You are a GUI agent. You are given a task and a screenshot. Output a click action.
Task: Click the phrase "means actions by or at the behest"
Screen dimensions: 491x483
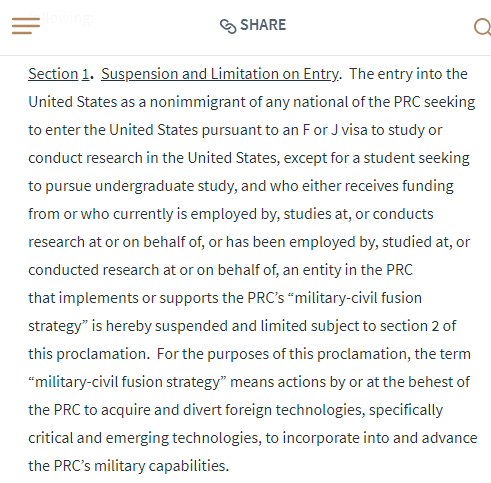[343, 382]
